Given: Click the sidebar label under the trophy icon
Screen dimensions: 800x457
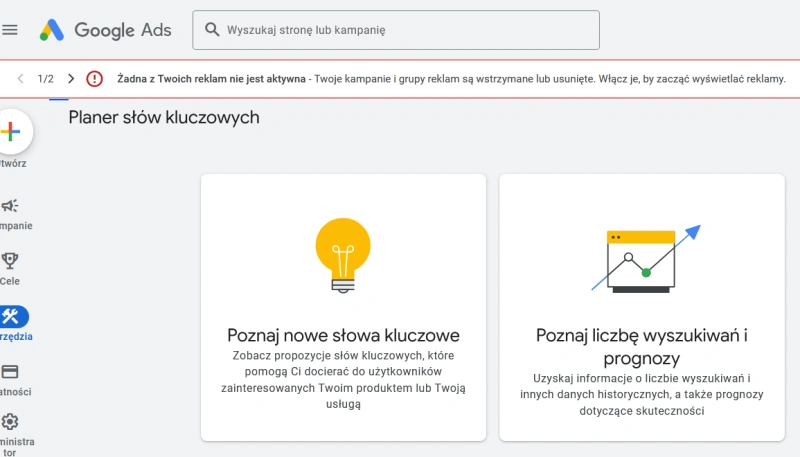Looking at the screenshot, I should point(10,281).
